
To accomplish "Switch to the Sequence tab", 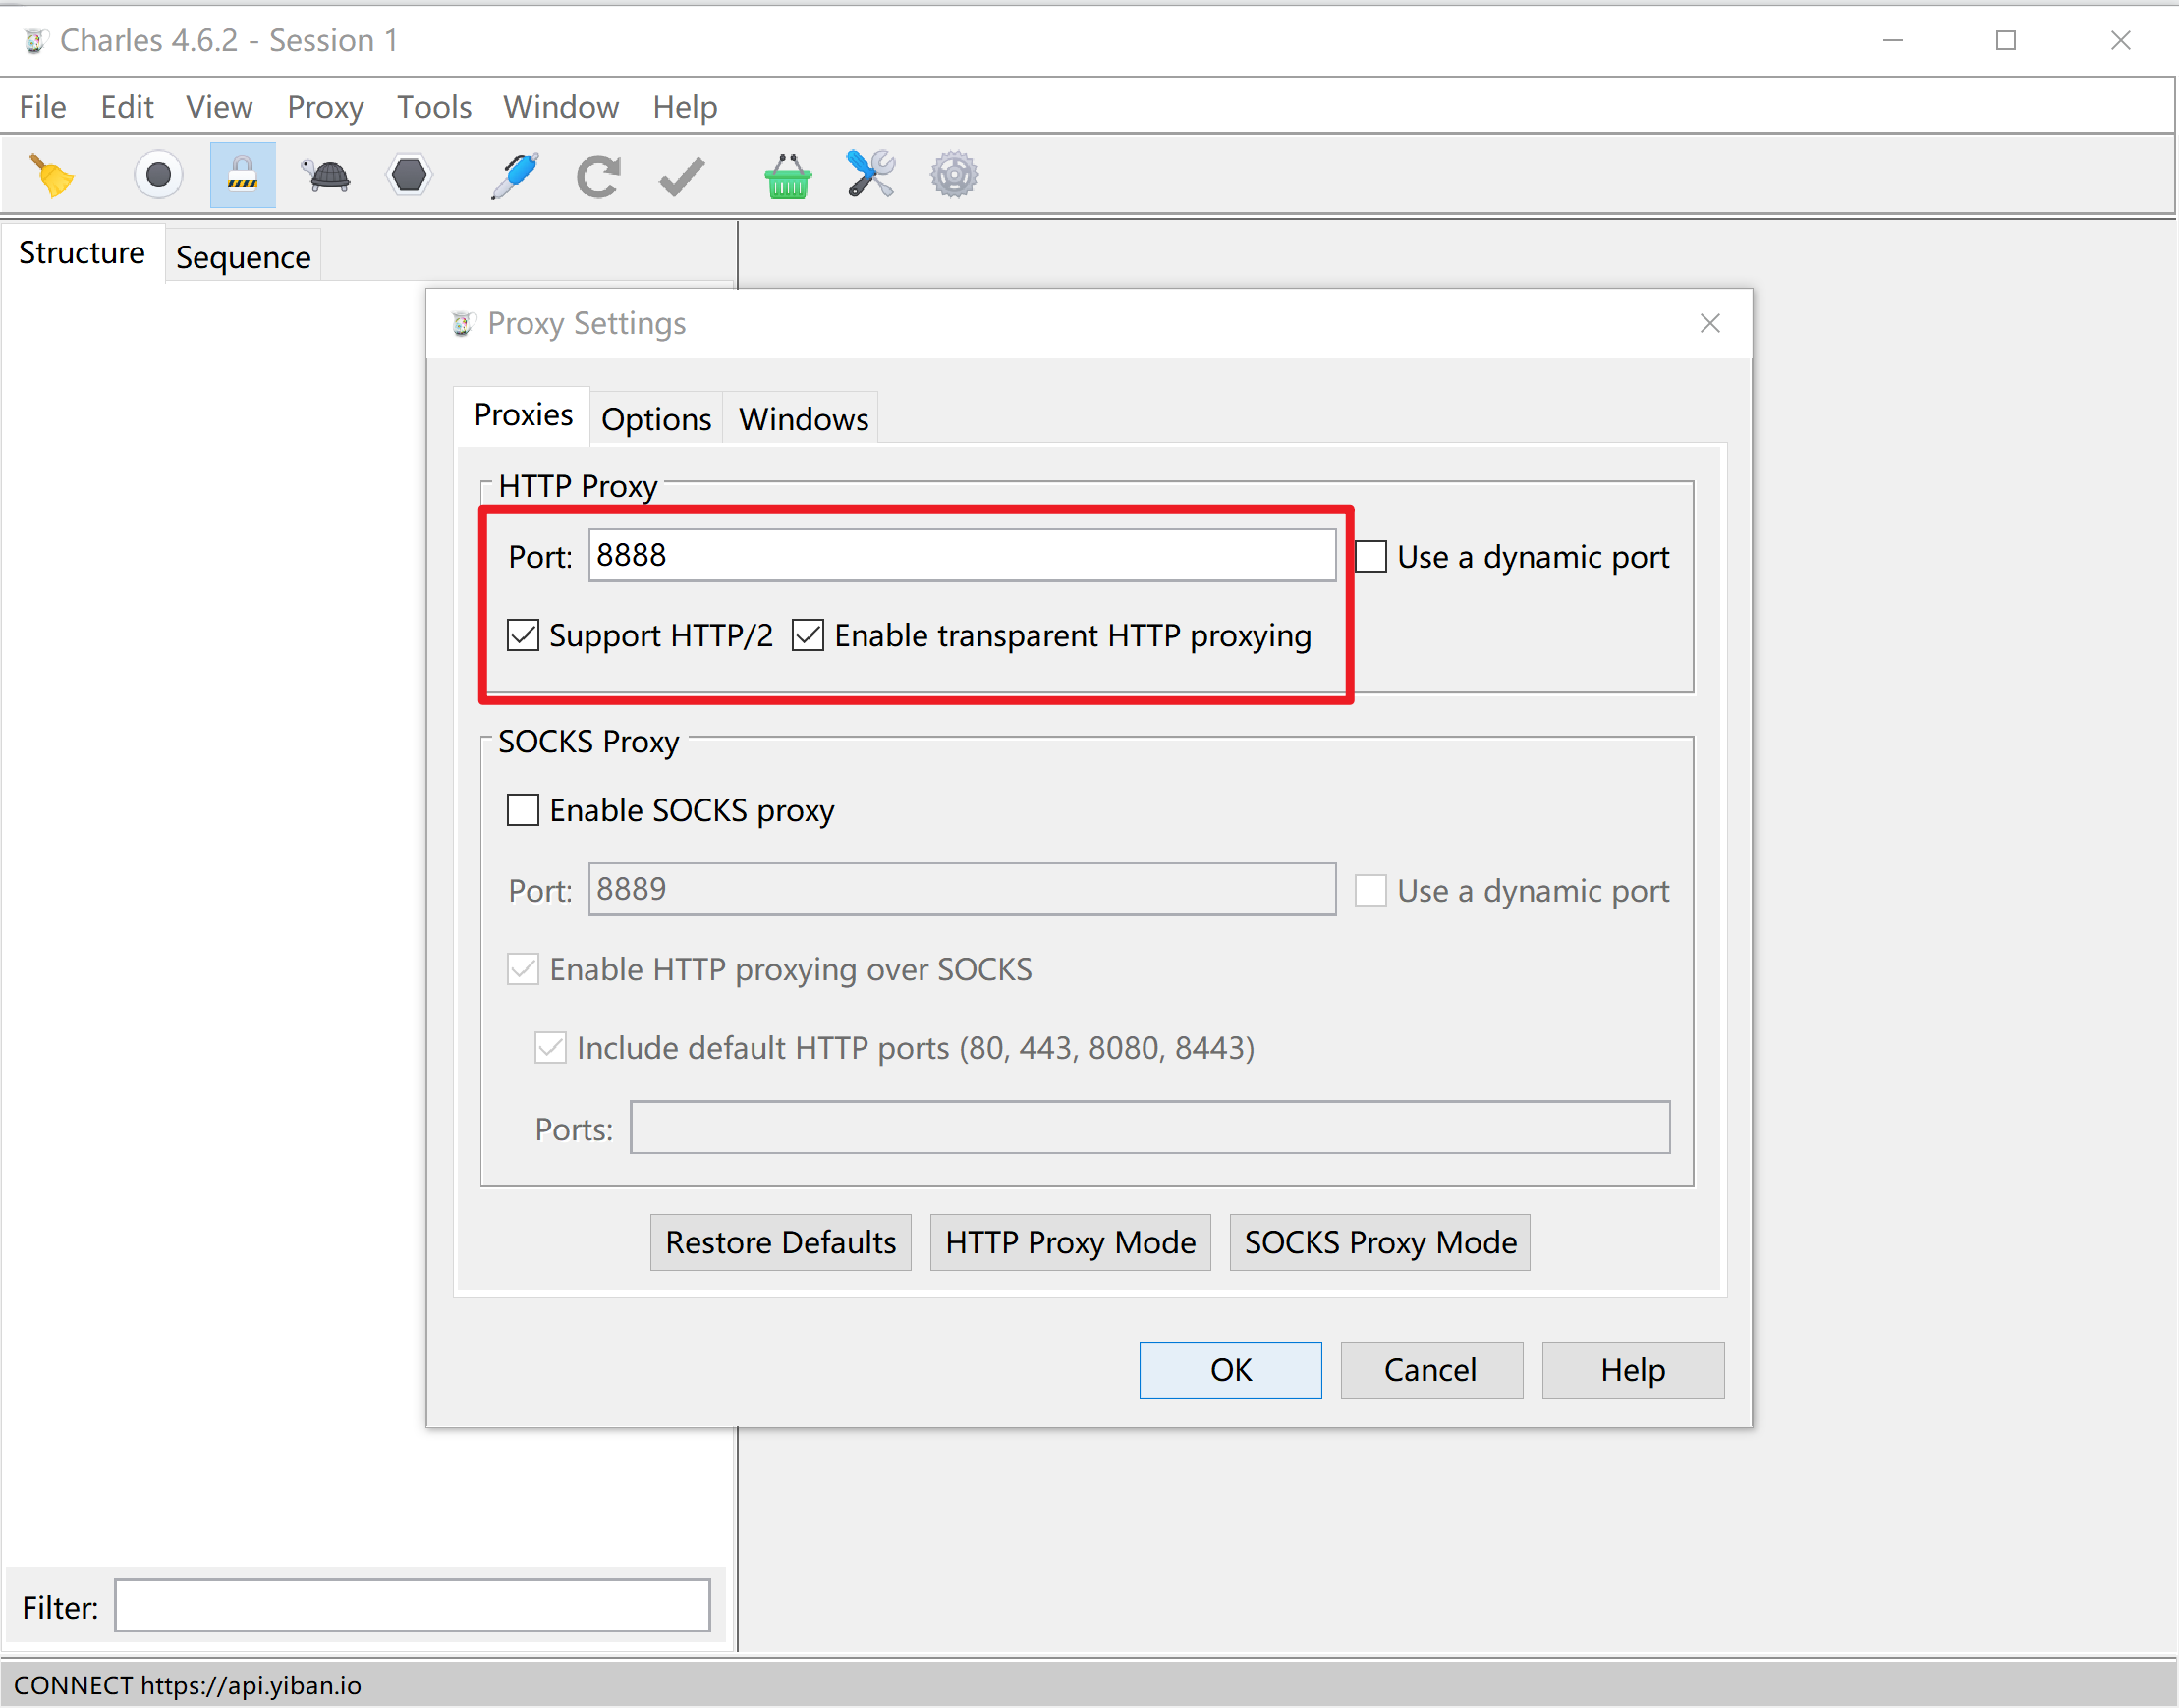I will [243, 257].
